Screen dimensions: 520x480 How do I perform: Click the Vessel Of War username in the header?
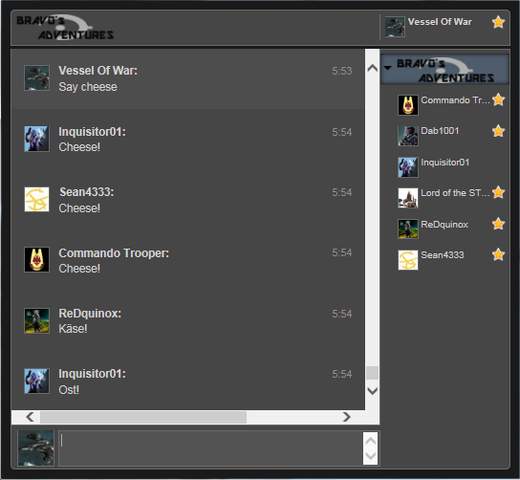coord(440,22)
